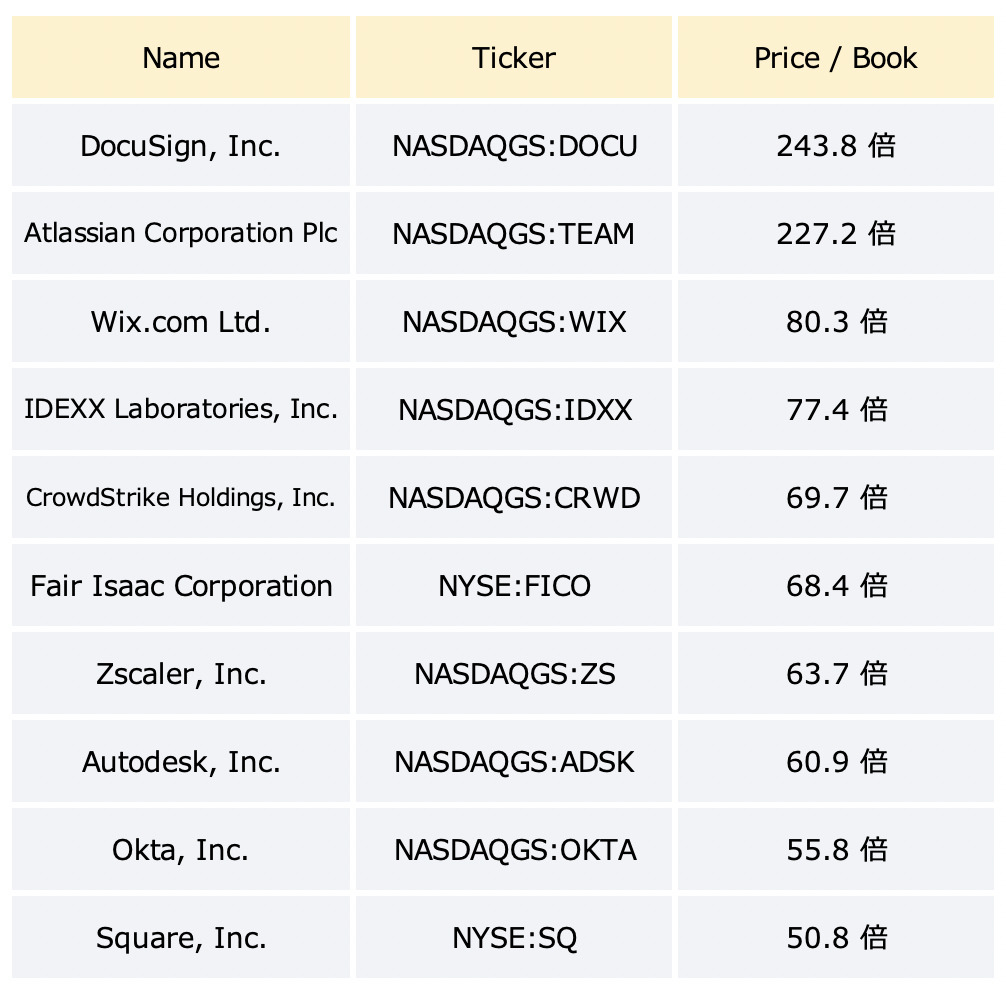Select the IDEXX Laboratories, Inc. cell
Image resolution: width=1006 pixels, height=992 pixels.
click(x=181, y=409)
